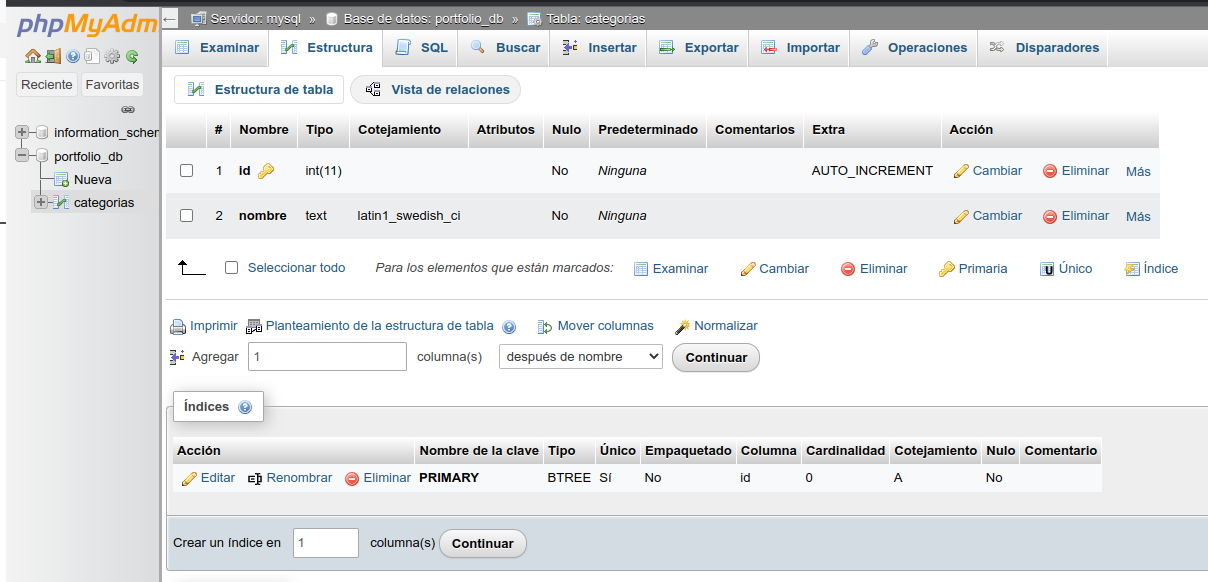Click the log out door icon

(x=53, y=56)
